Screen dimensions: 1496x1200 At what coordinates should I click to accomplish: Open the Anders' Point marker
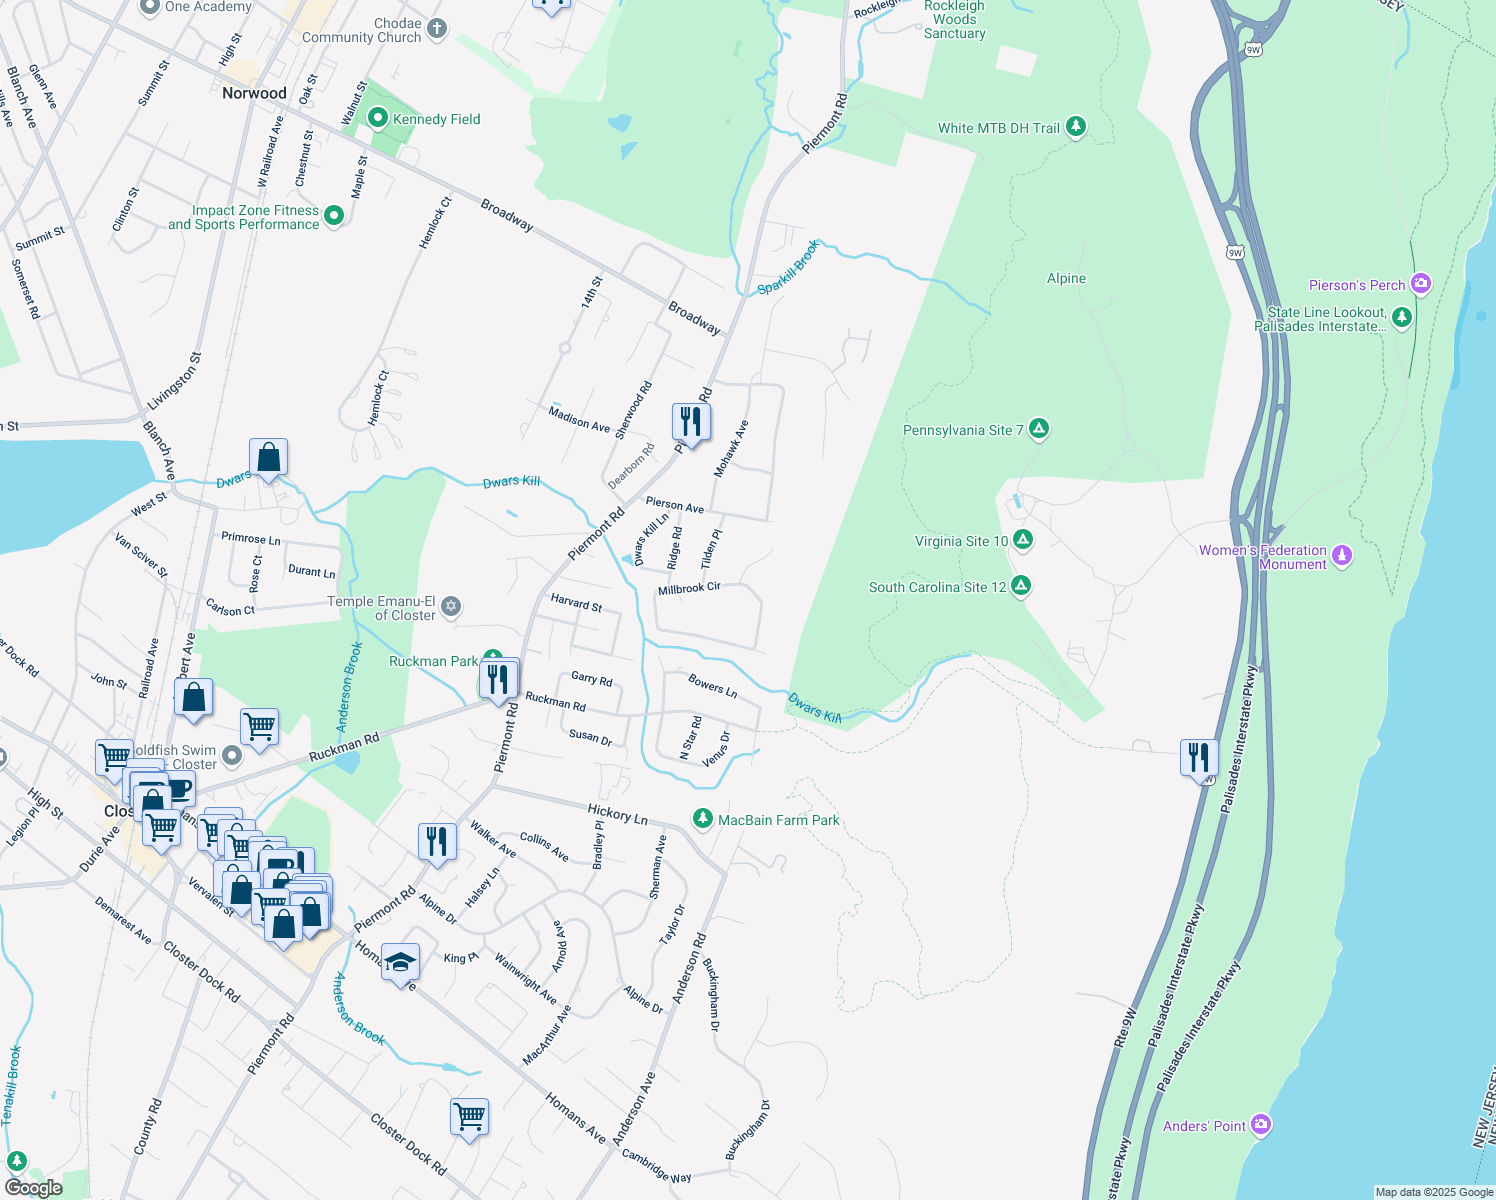tap(1260, 1125)
